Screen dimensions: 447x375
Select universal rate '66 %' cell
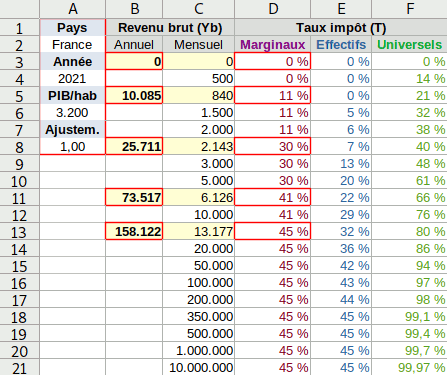click(409, 197)
